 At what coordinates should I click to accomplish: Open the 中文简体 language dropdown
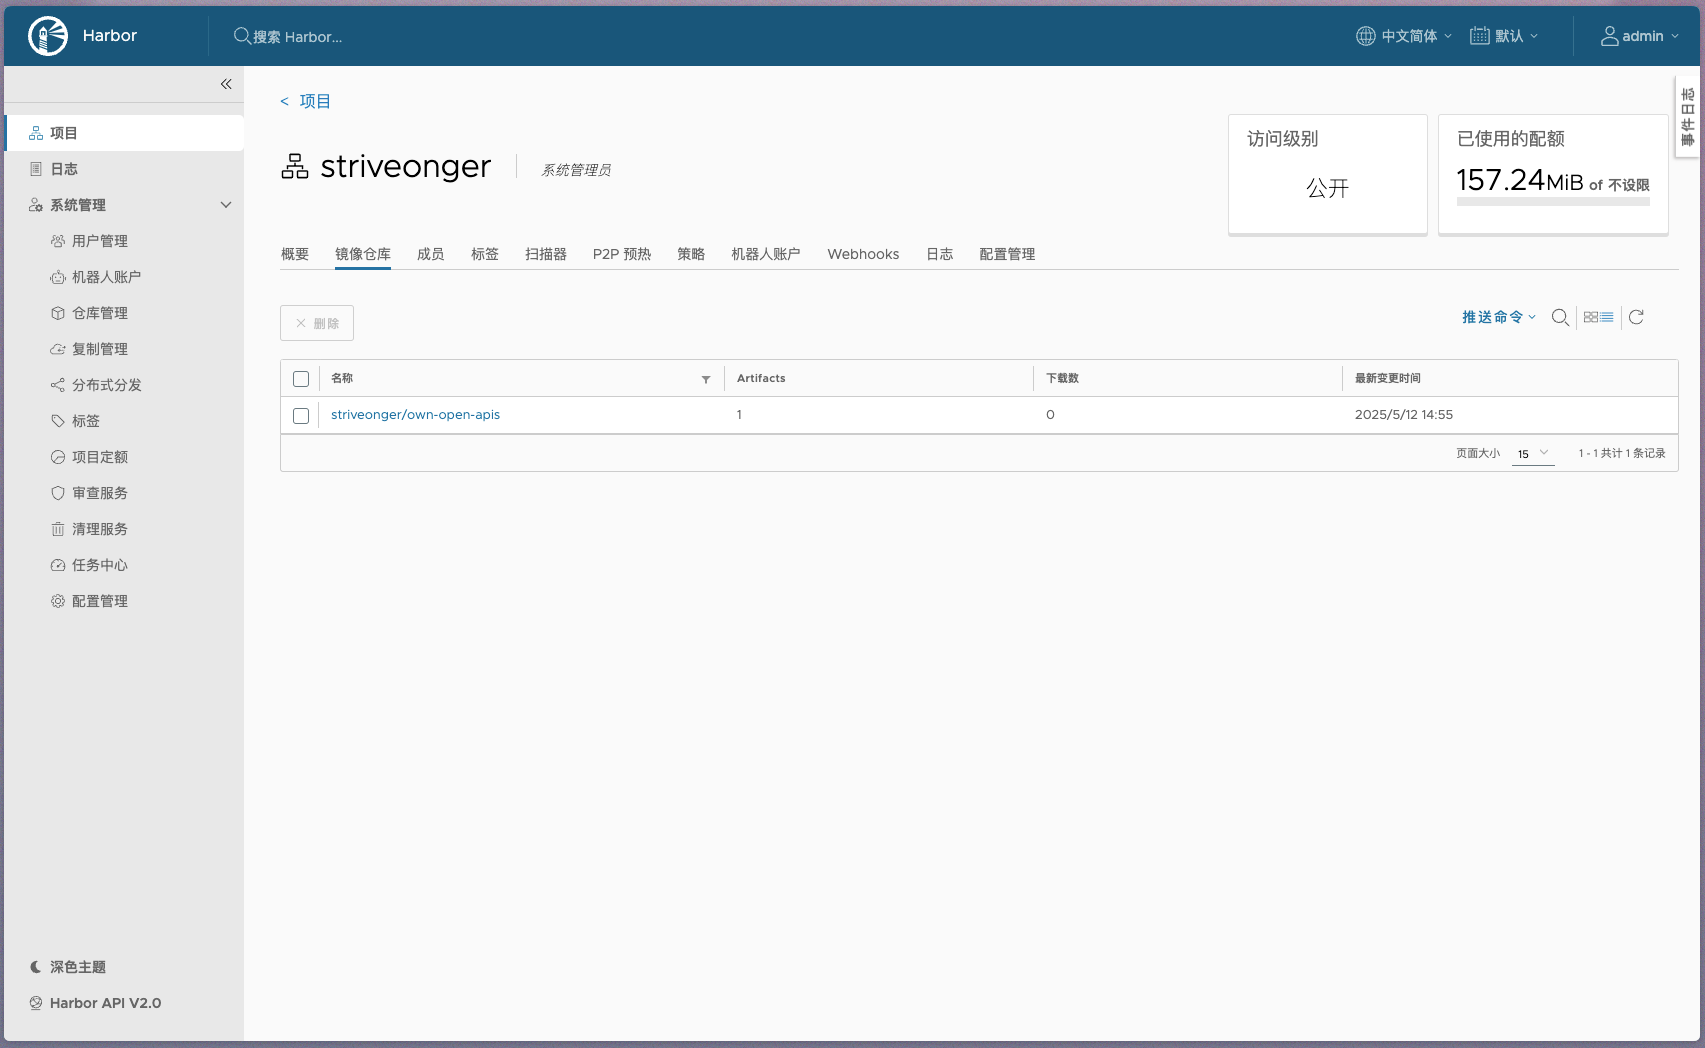(1404, 36)
